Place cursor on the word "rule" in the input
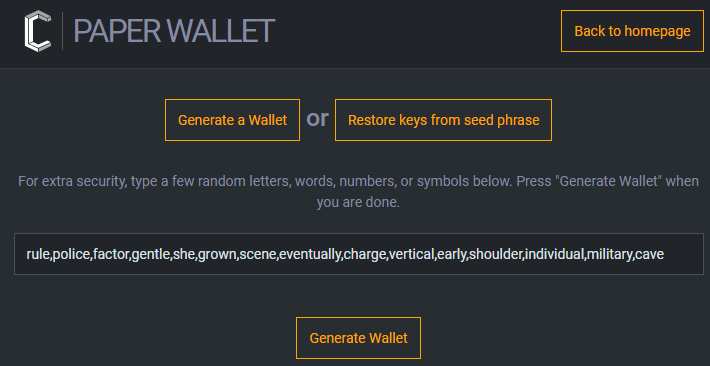The image size is (710, 366). click(38, 254)
